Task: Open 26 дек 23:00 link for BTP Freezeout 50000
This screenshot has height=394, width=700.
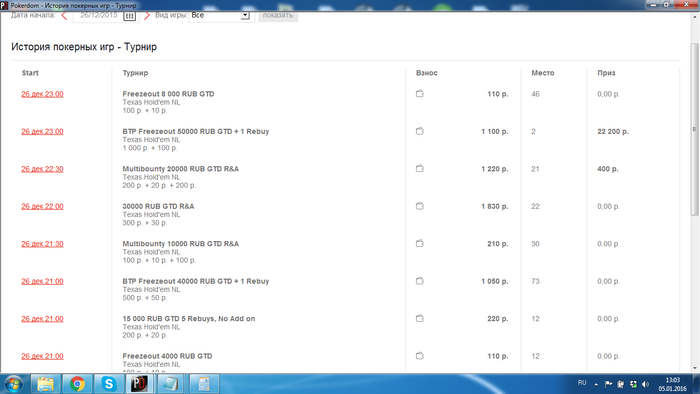Action: [42, 132]
